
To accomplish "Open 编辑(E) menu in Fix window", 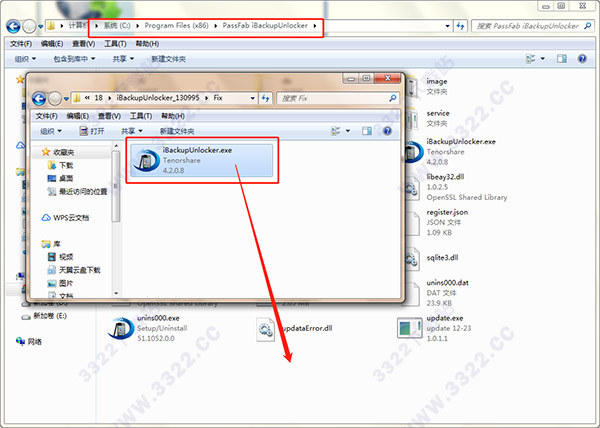I will point(78,116).
